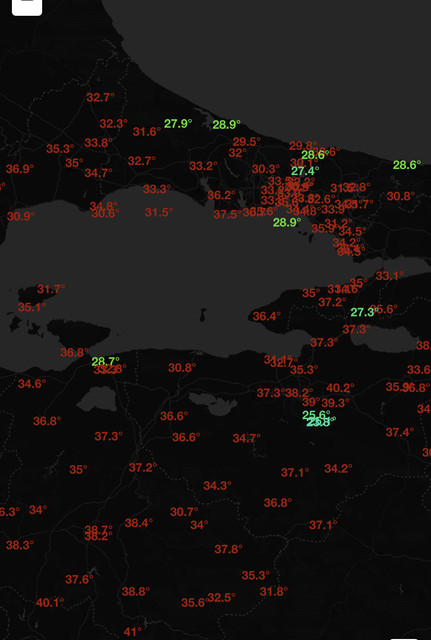Select the 32.5° temperature label

222,598
